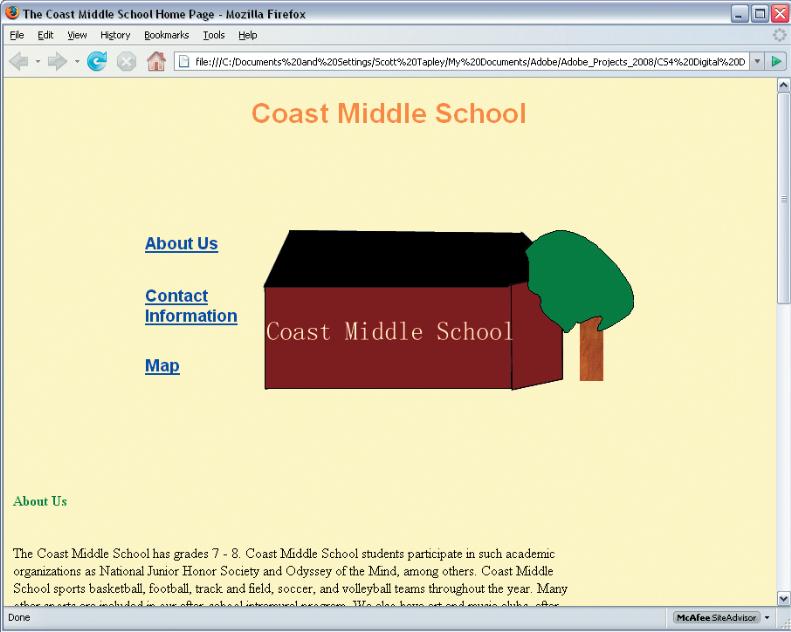Click the page icon in address bar
The width and height of the screenshot is (791, 632).
pyautogui.click(x=184, y=62)
